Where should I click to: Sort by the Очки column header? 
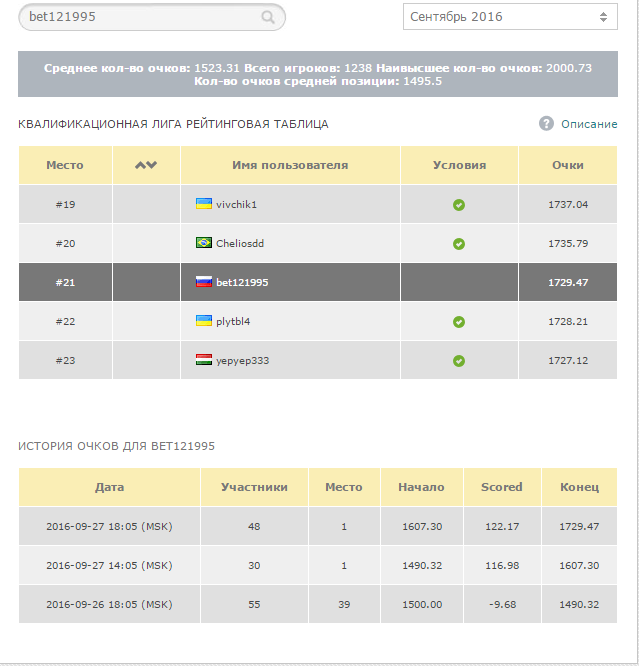pyautogui.click(x=567, y=165)
